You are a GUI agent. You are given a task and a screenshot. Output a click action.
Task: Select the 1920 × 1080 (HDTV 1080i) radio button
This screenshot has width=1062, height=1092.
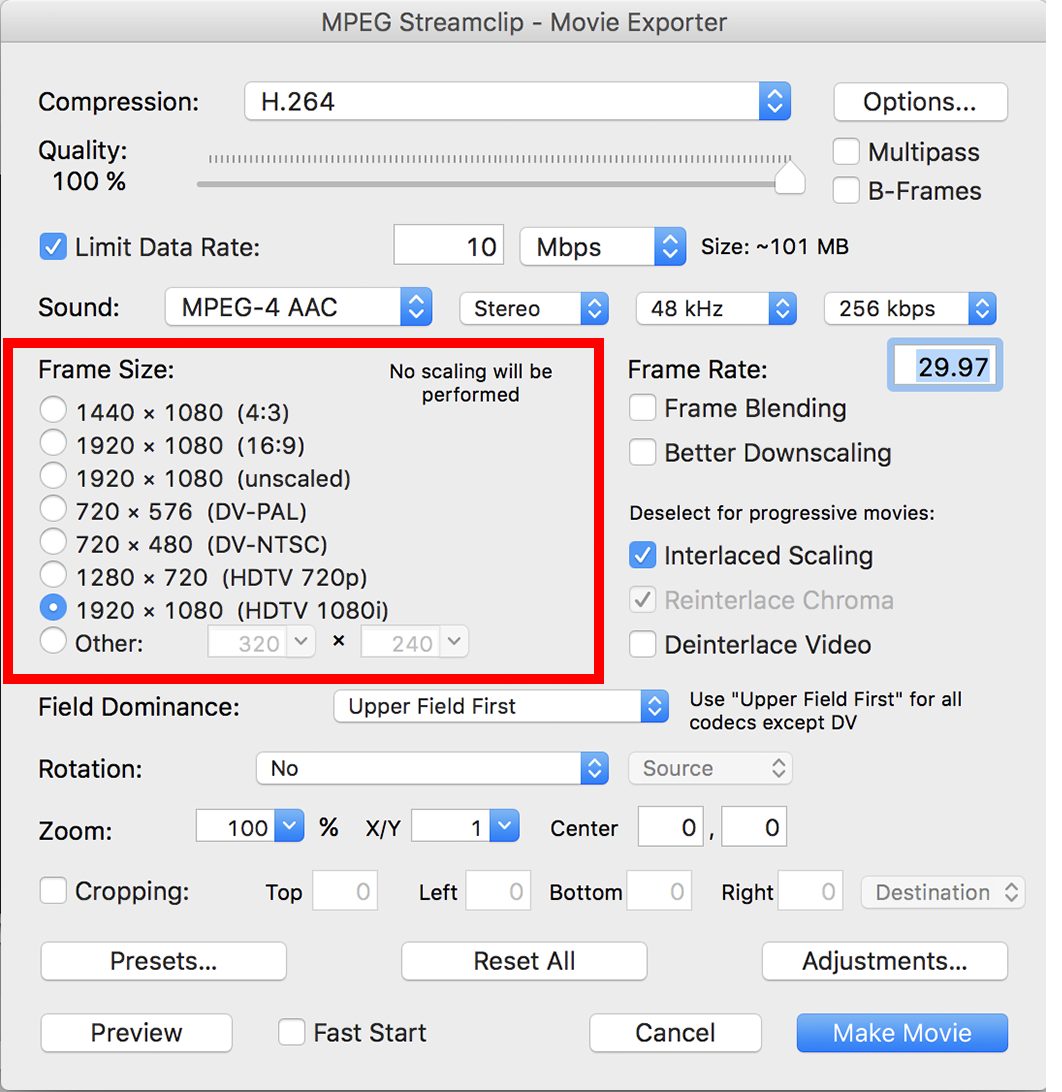pyautogui.click(x=53, y=608)
